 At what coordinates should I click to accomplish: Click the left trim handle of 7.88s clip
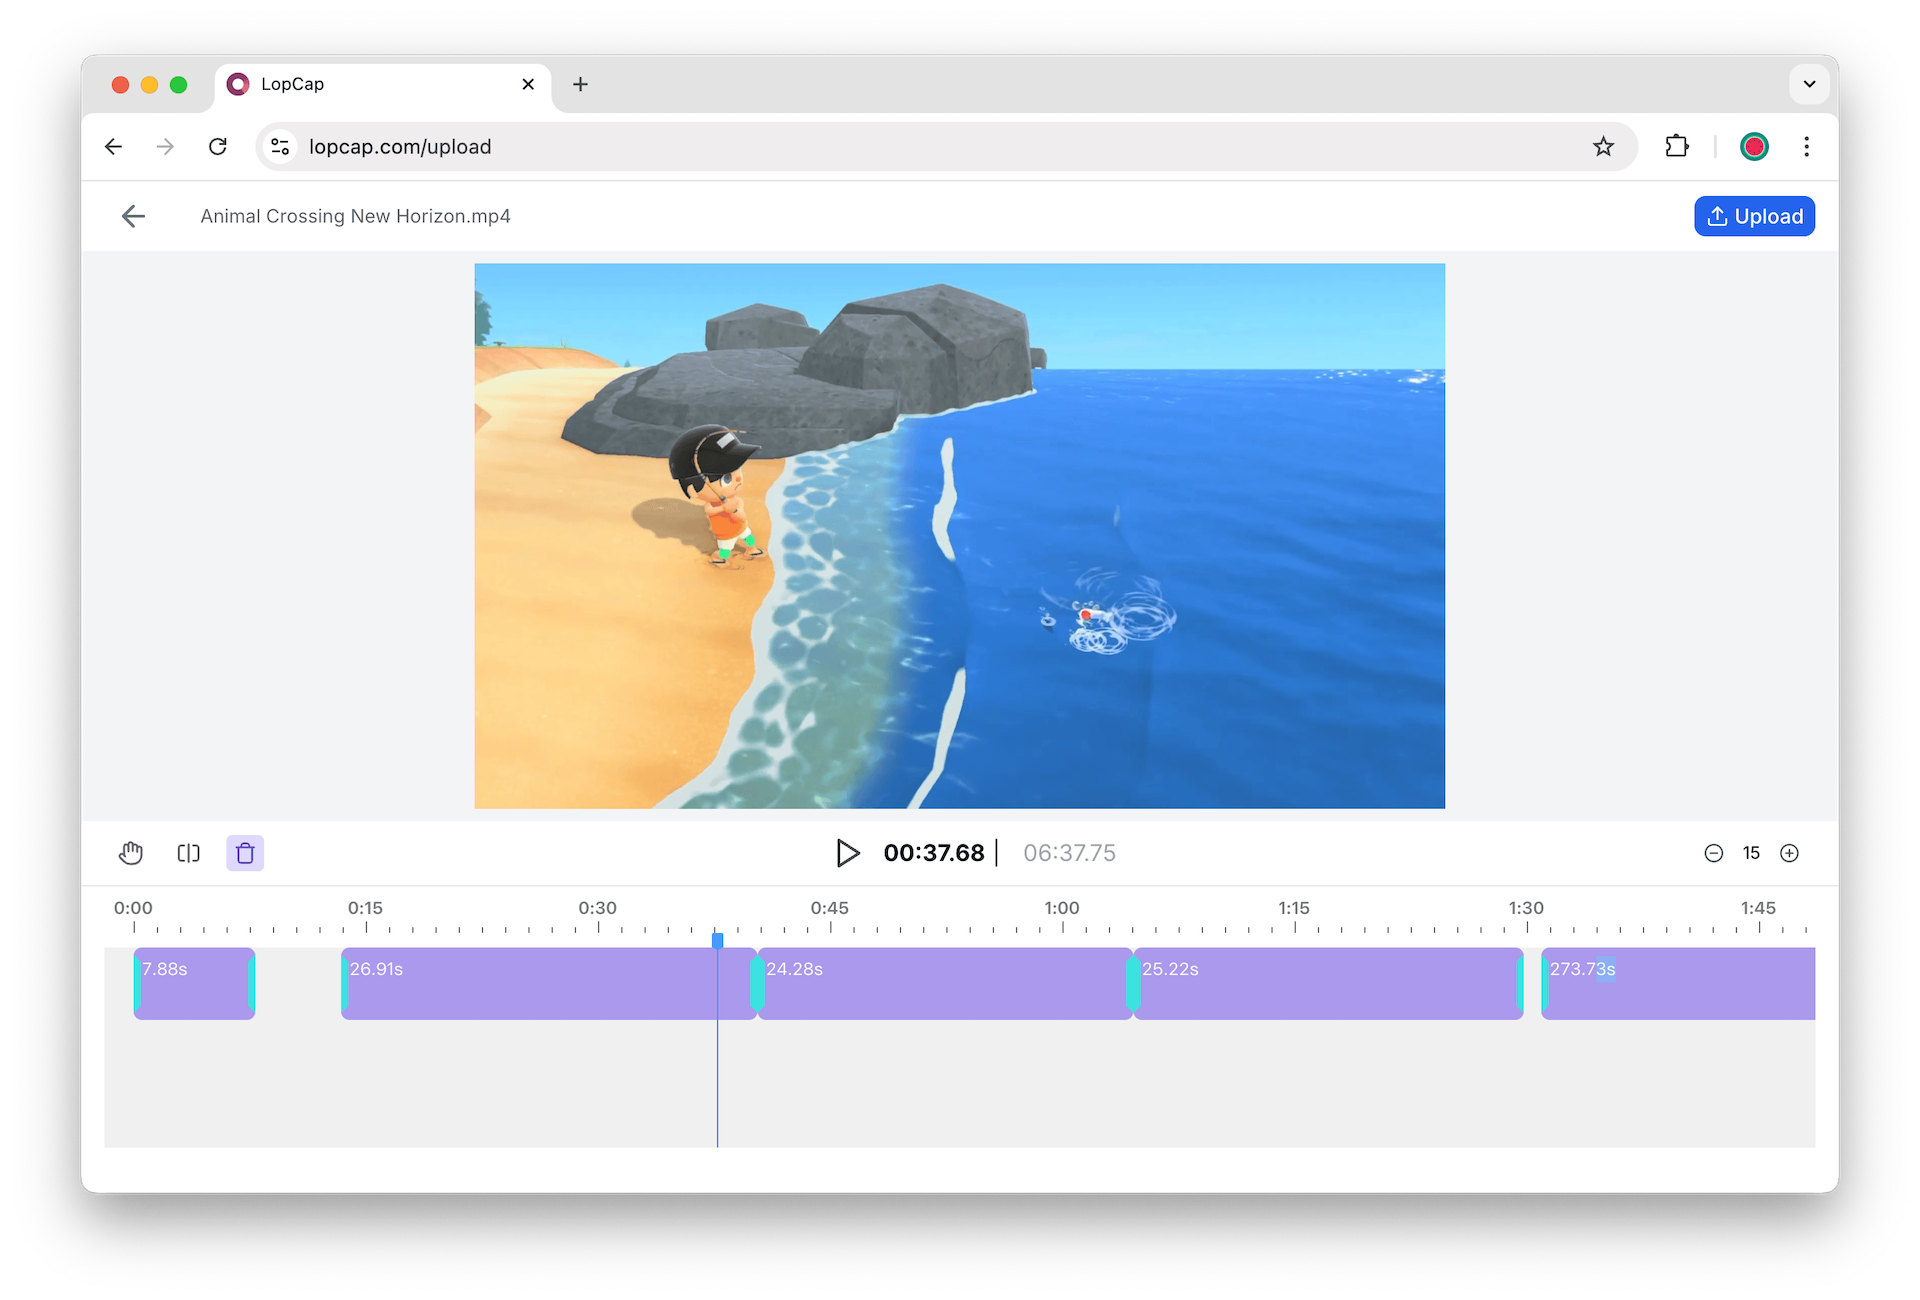[x=137, y=983]
